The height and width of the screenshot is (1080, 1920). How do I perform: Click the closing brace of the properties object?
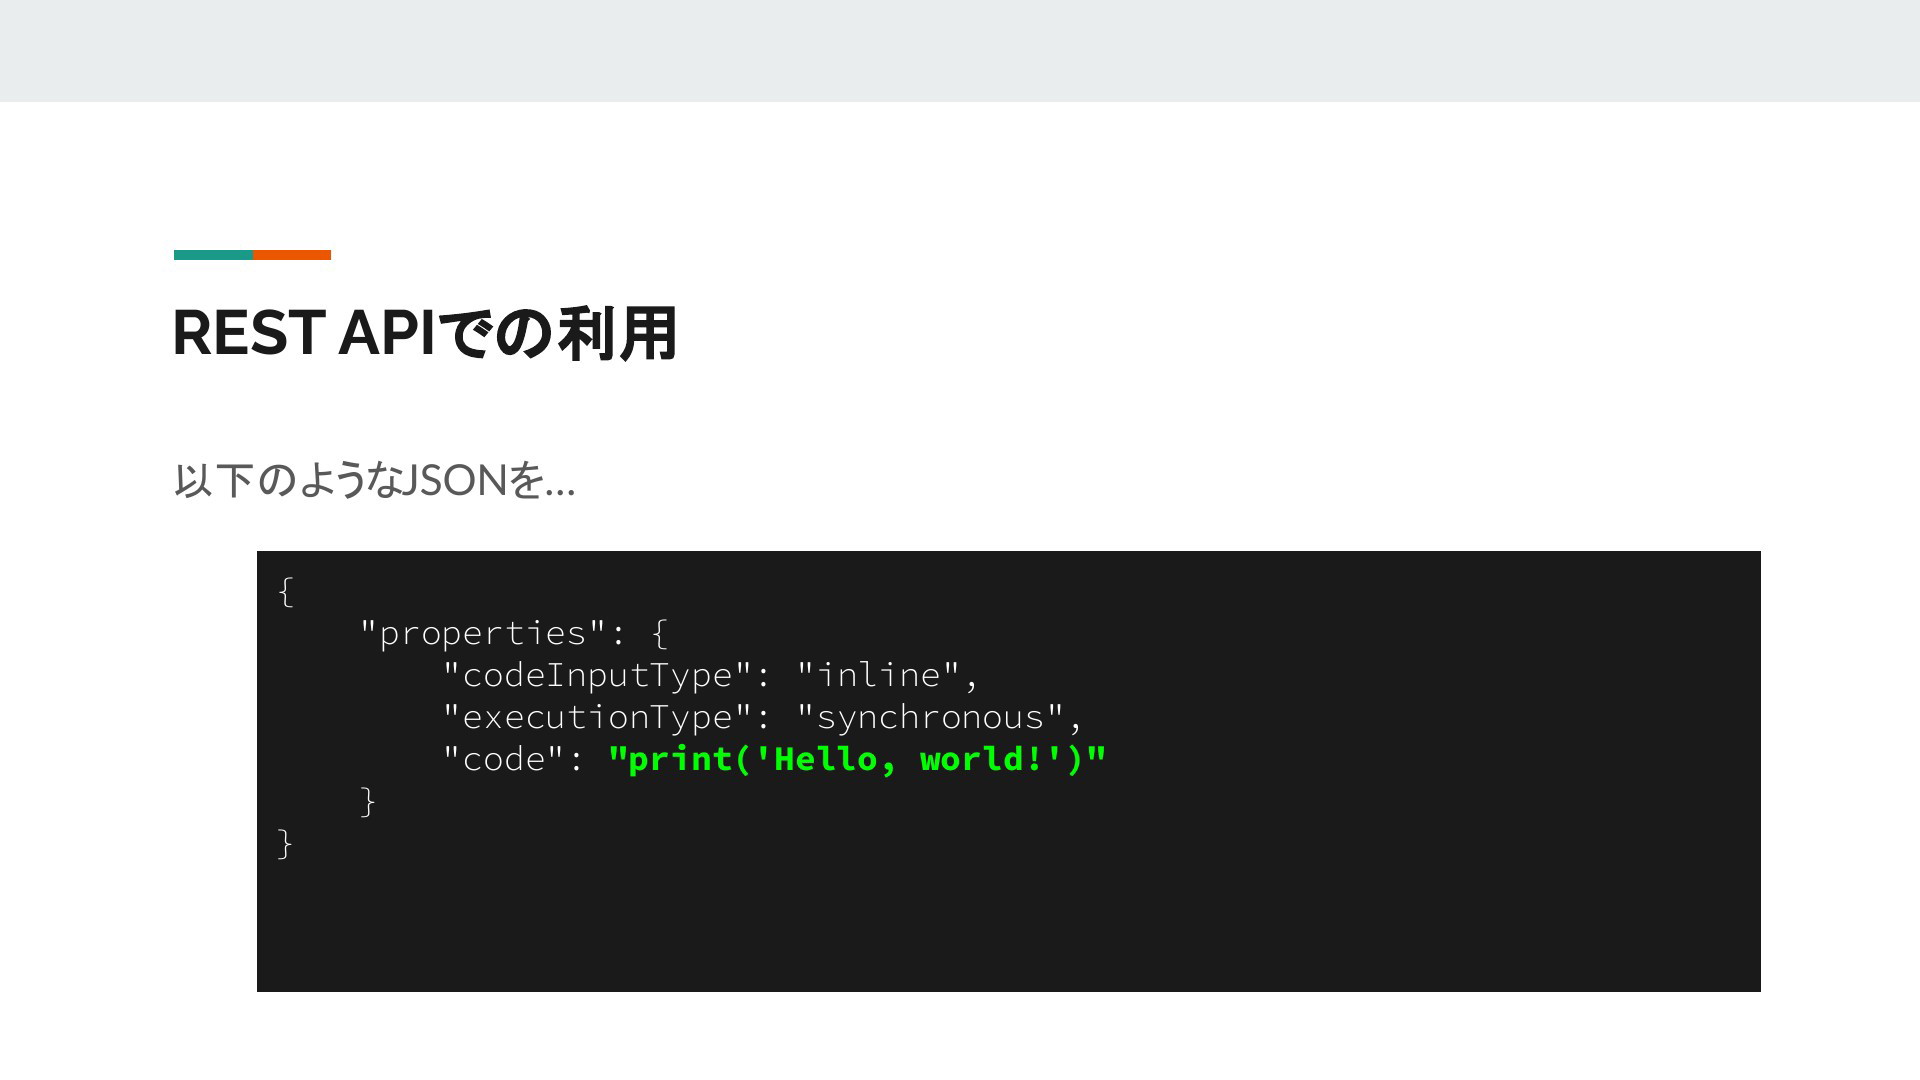(368, 801)
